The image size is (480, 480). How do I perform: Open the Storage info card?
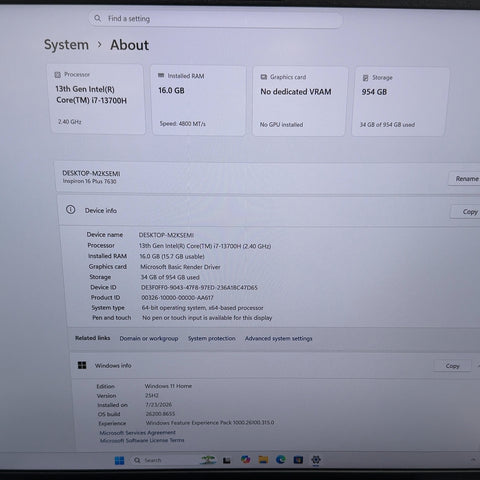[x=400, y=102]
